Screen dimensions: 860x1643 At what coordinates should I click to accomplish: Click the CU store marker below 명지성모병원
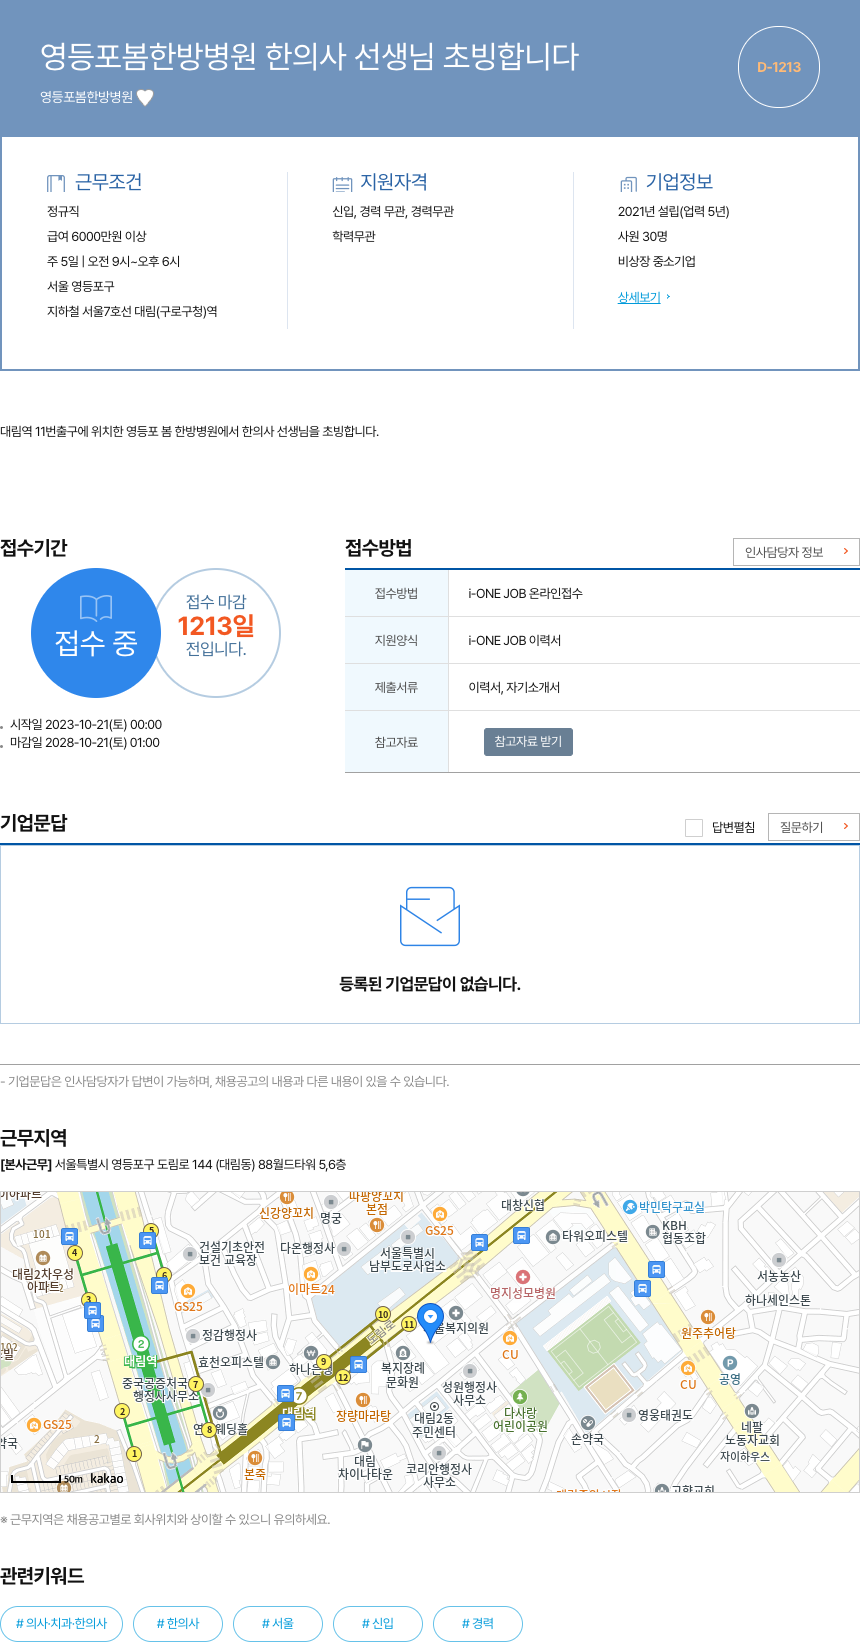510,1338
